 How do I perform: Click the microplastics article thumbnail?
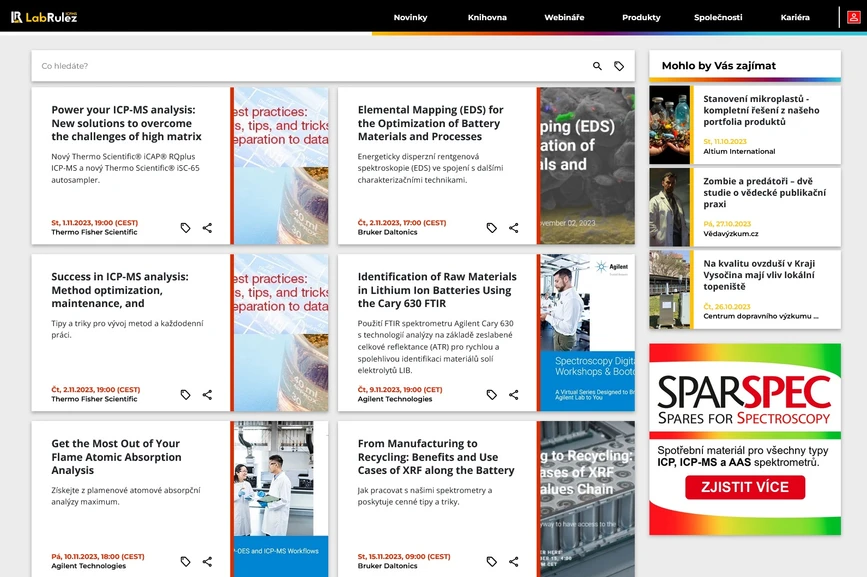670,125
